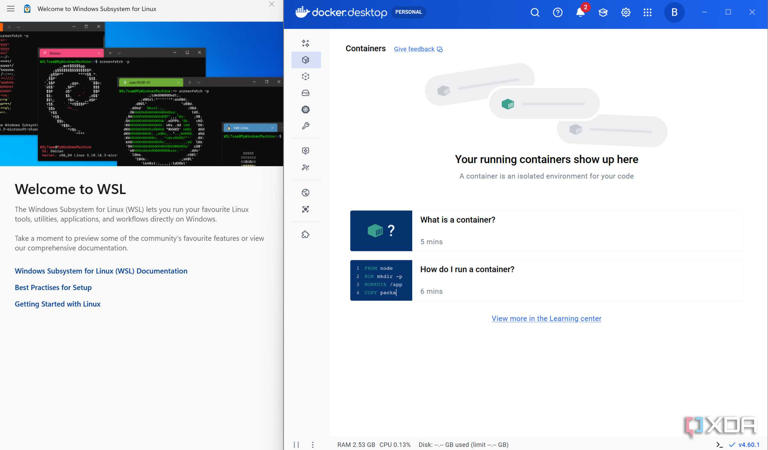Open the terminal icon in status bar
Viewport: 768px width, 450px height.
tap(719, 445)
